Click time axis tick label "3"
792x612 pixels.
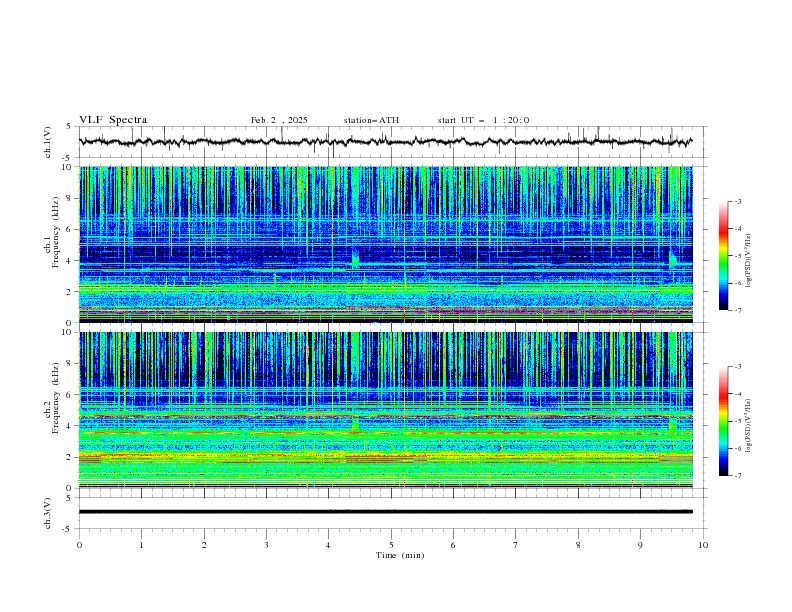266,545
